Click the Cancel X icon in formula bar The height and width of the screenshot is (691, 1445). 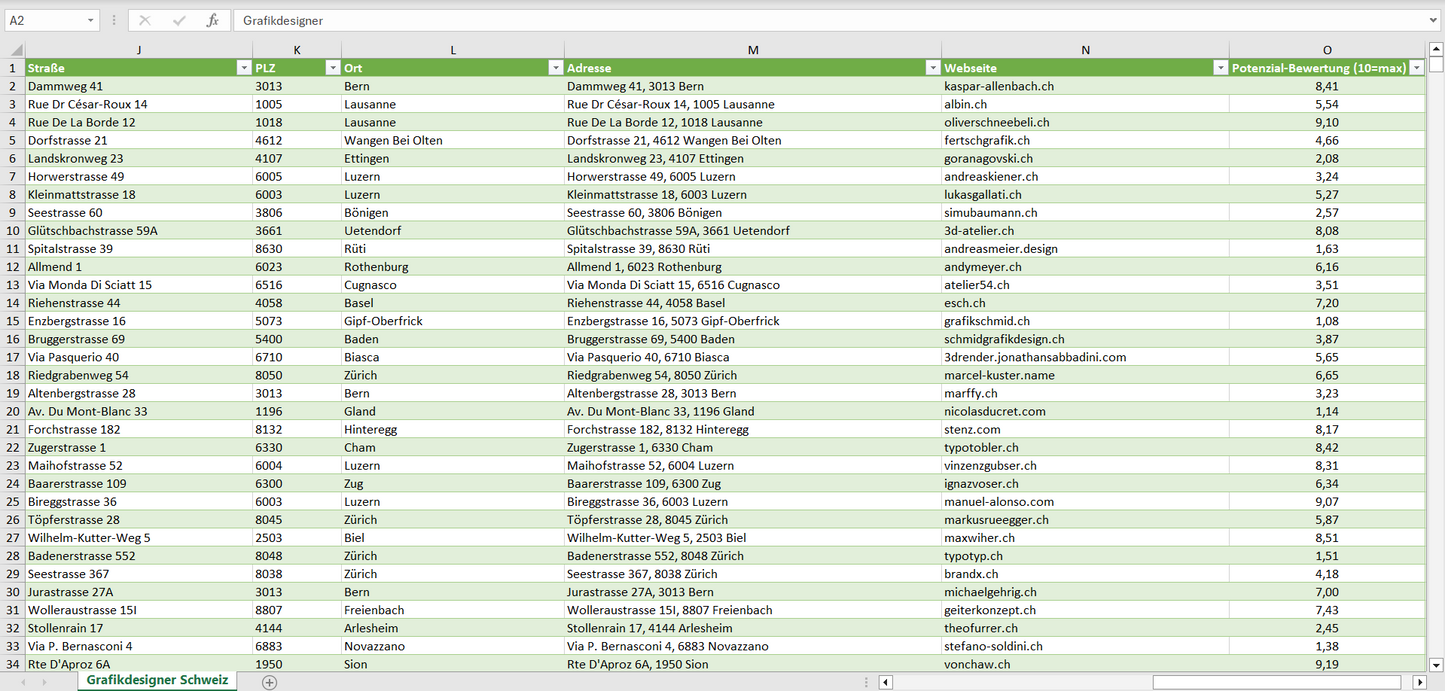click(145, 20)
